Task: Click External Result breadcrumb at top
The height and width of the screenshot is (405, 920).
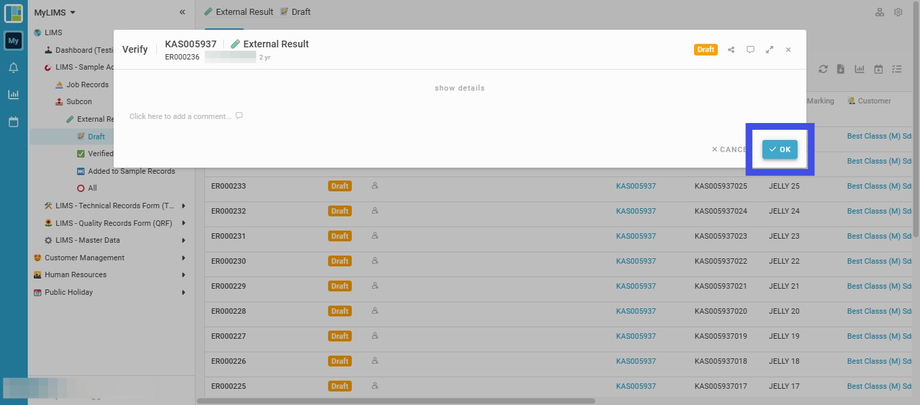Action: pyautogui.click(x=239, y=12)
